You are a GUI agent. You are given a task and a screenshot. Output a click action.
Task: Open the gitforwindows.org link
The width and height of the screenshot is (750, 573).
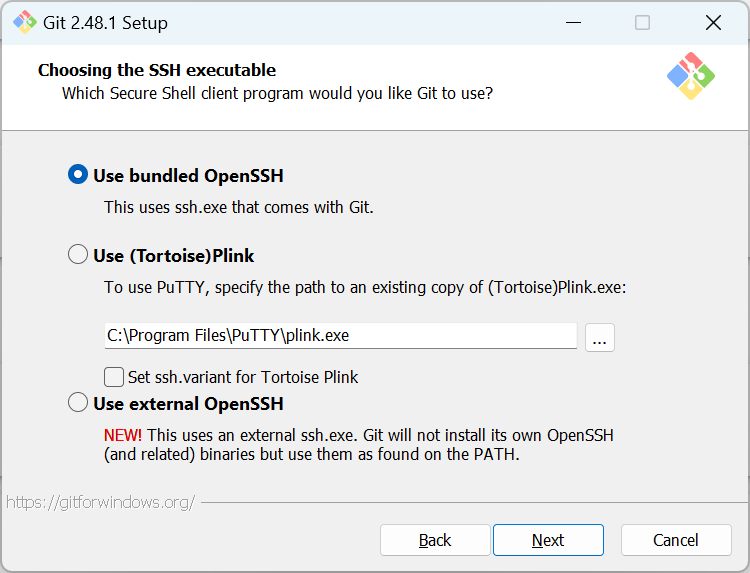click(100, 502)
